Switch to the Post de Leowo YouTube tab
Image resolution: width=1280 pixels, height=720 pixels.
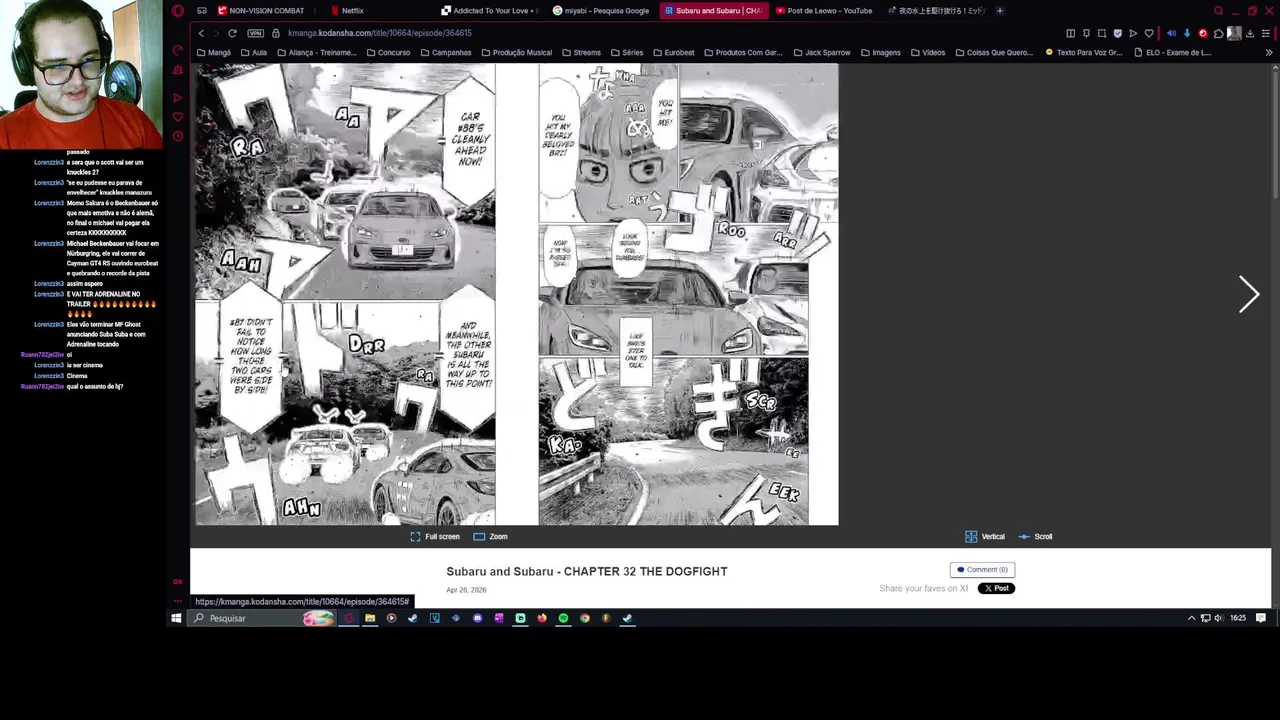[826, 11]
